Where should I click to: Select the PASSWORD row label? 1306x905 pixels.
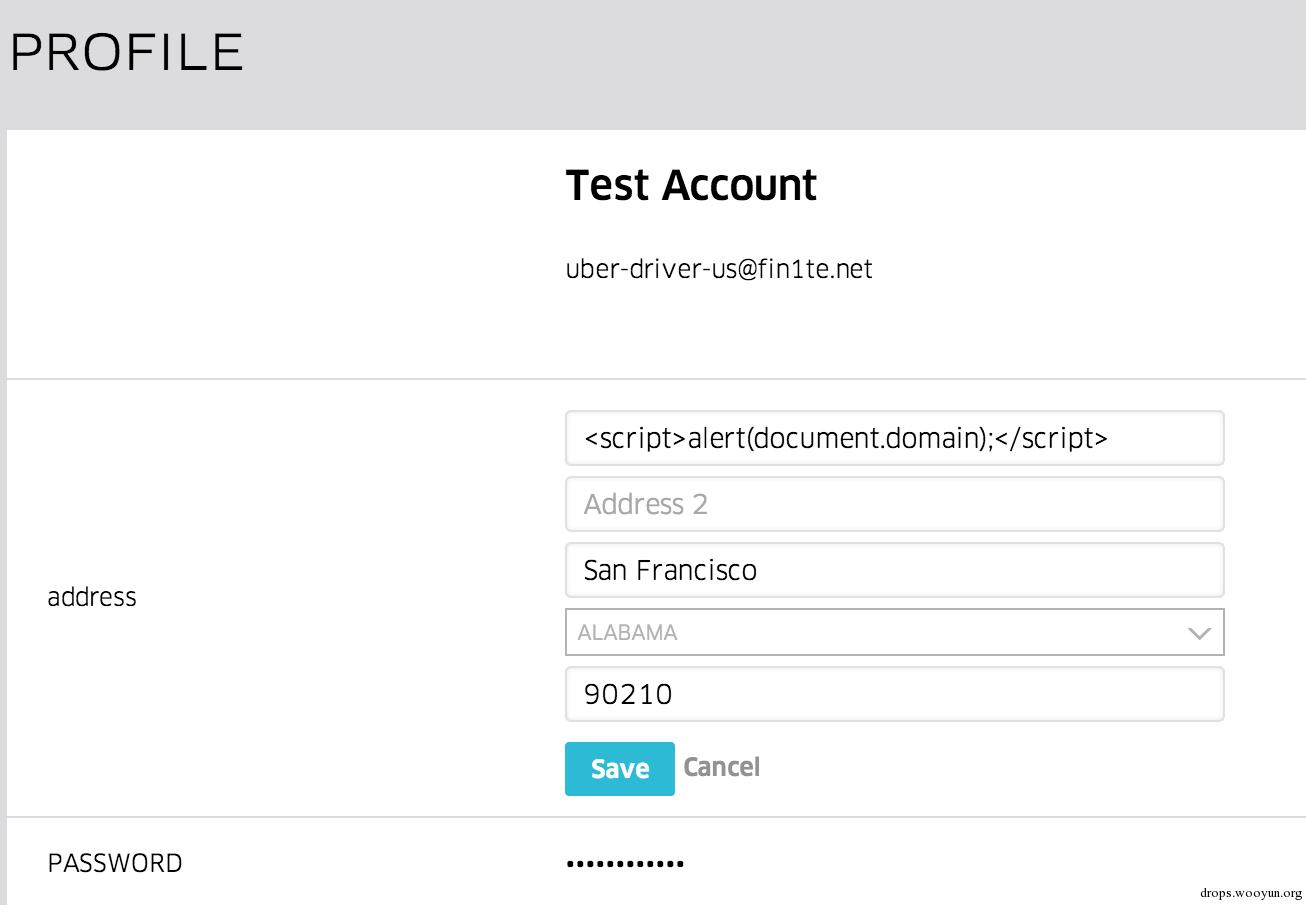115,863
